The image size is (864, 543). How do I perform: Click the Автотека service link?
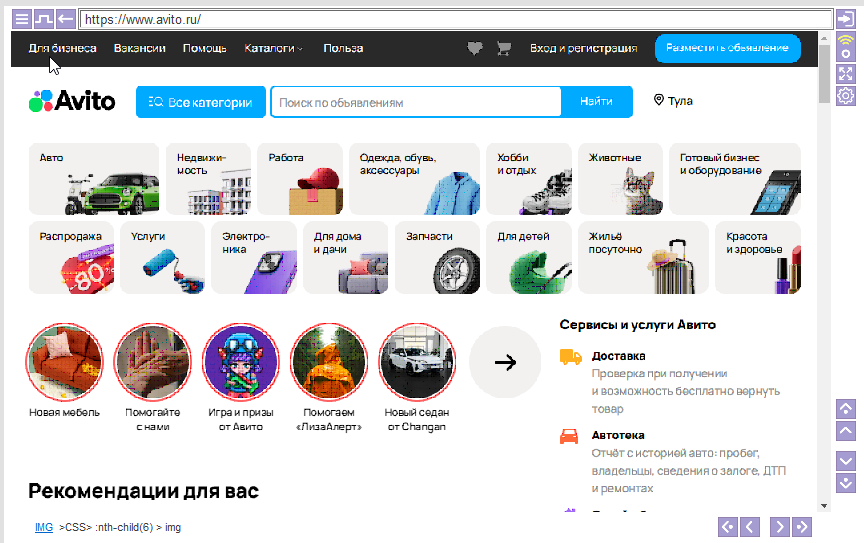pos(618,435)
